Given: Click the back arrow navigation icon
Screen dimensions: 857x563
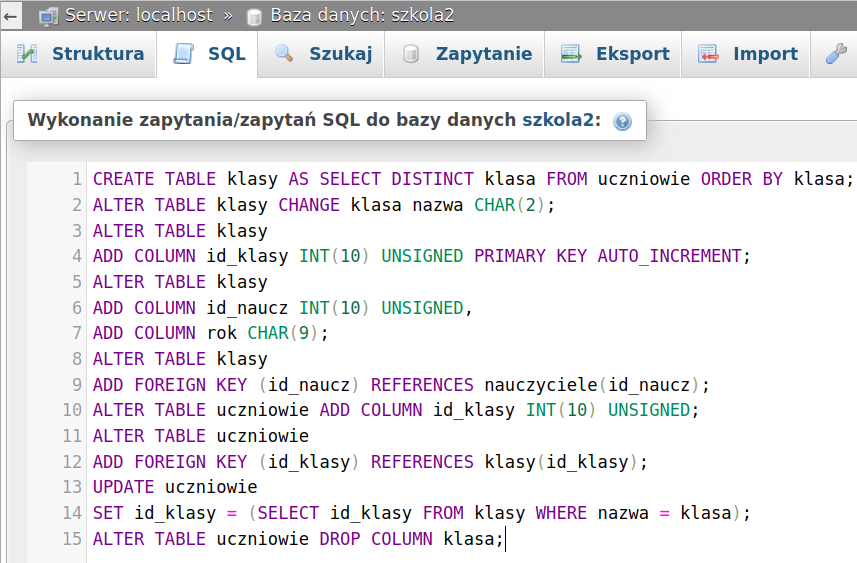Looking at the screenshot, I should click(10, 16).
